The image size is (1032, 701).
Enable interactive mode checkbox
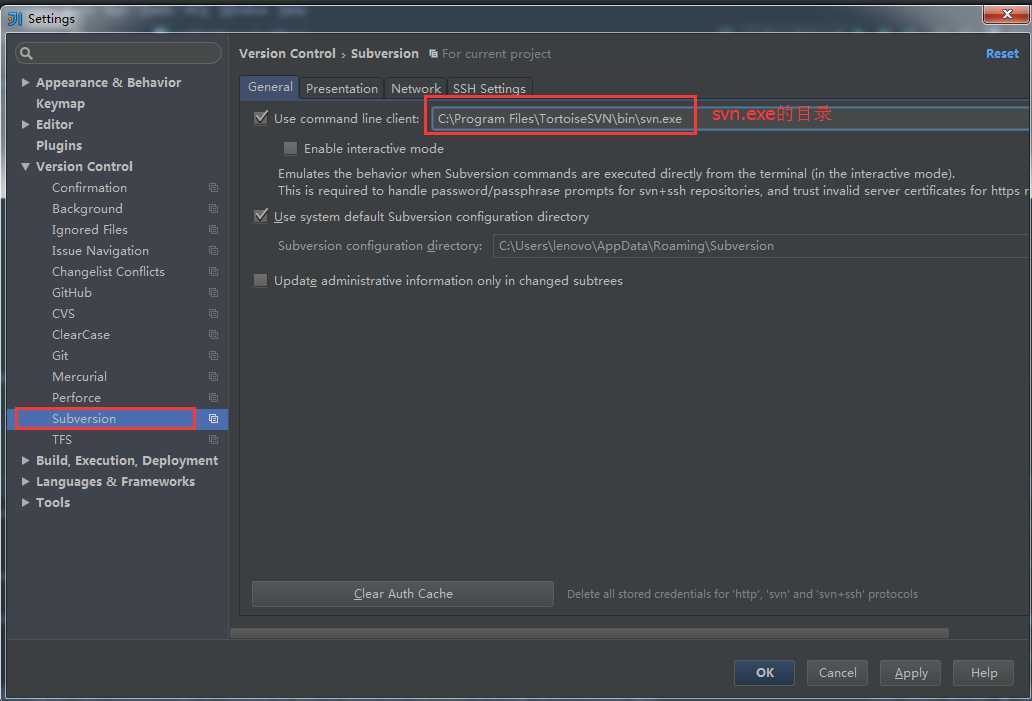(290, 148)
